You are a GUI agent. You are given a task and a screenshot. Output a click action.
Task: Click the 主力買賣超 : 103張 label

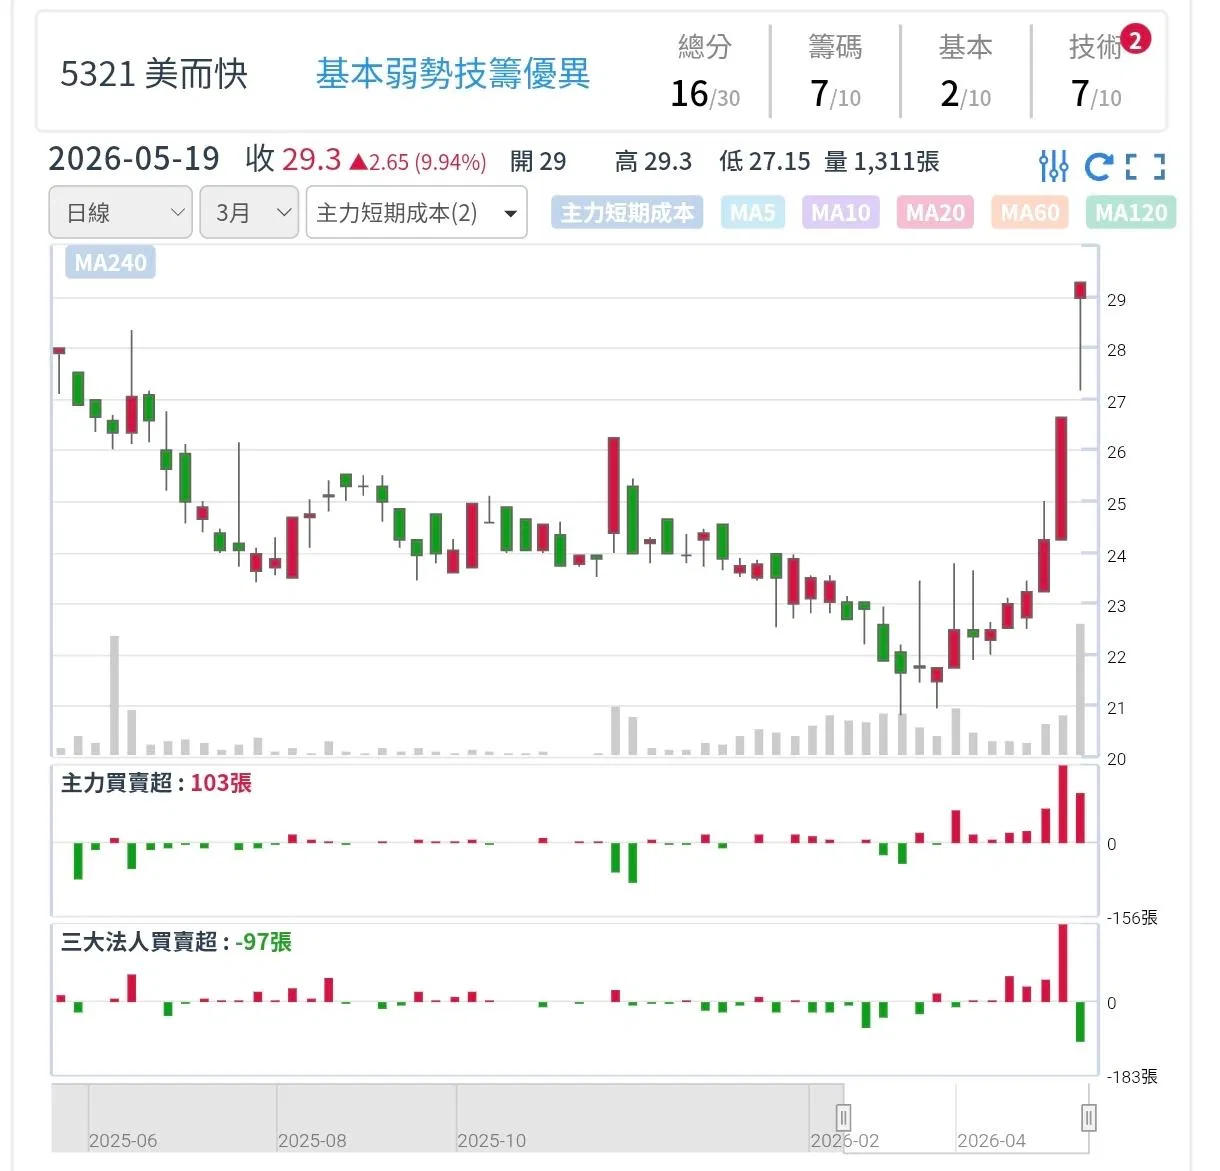point(156,783)
